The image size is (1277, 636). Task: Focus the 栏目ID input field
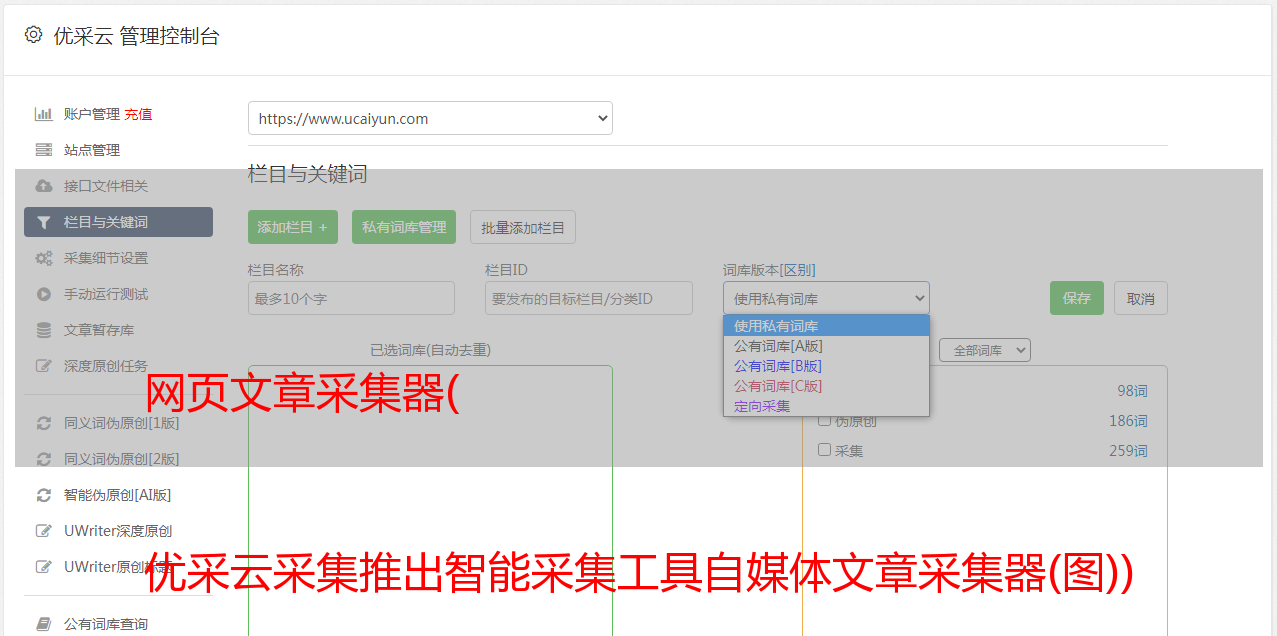click(x=589, y=298)
